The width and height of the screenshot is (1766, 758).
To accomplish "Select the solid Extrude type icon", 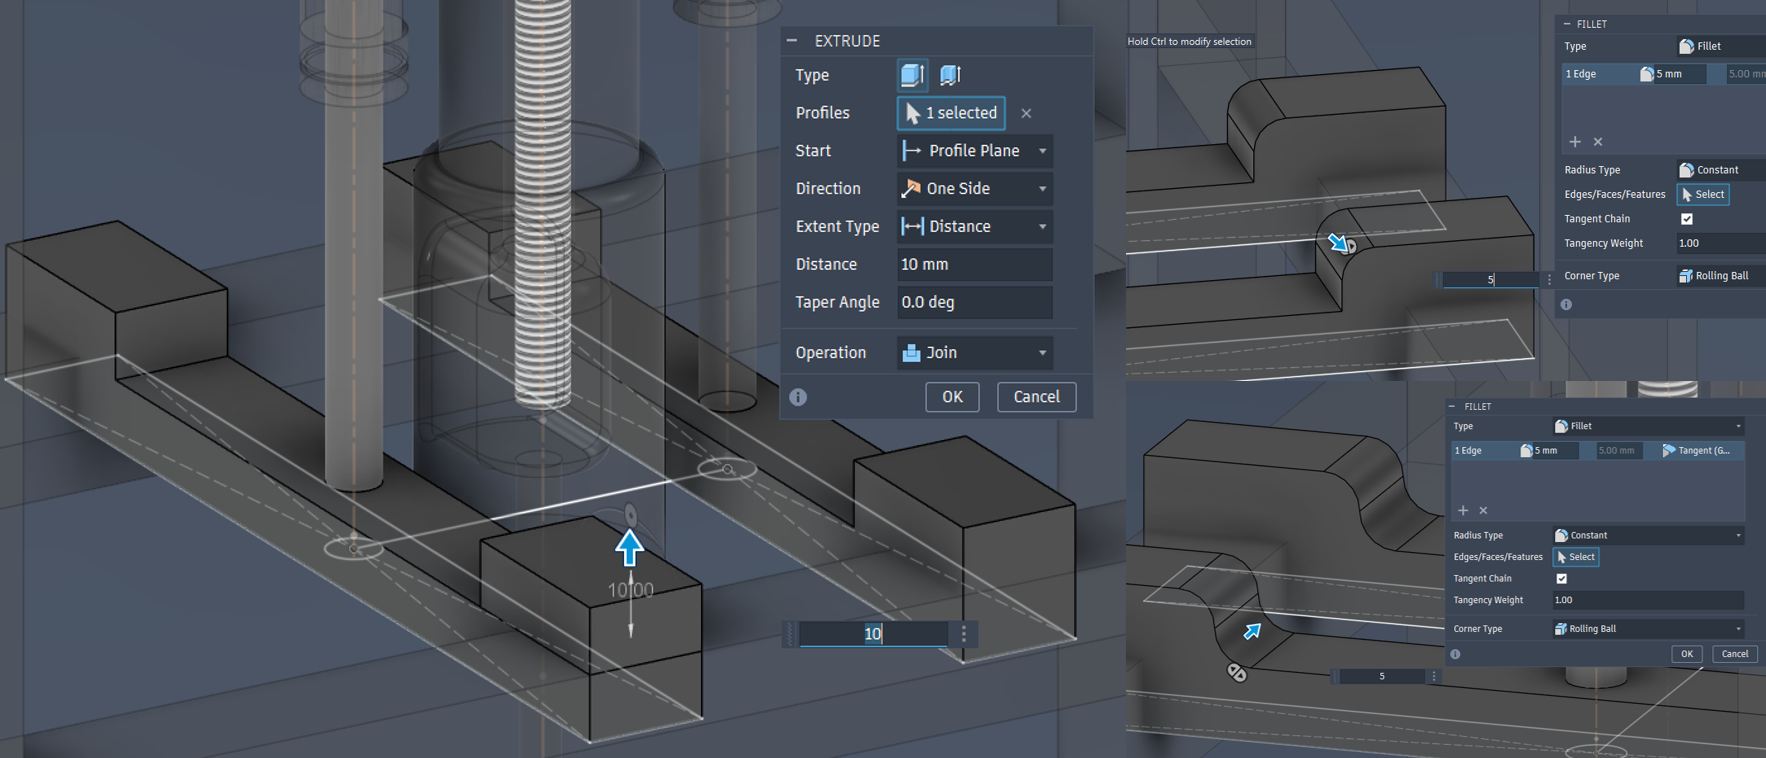I will tap(911, 75).
